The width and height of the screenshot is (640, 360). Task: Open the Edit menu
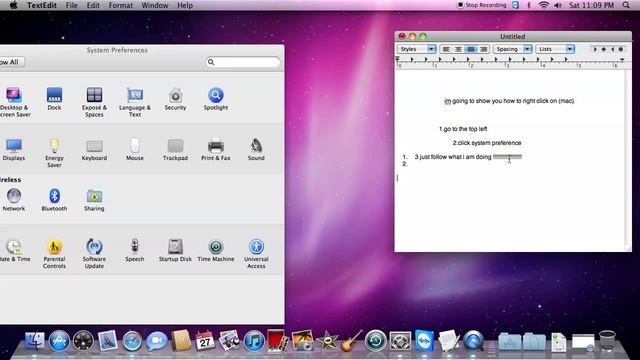93,5
